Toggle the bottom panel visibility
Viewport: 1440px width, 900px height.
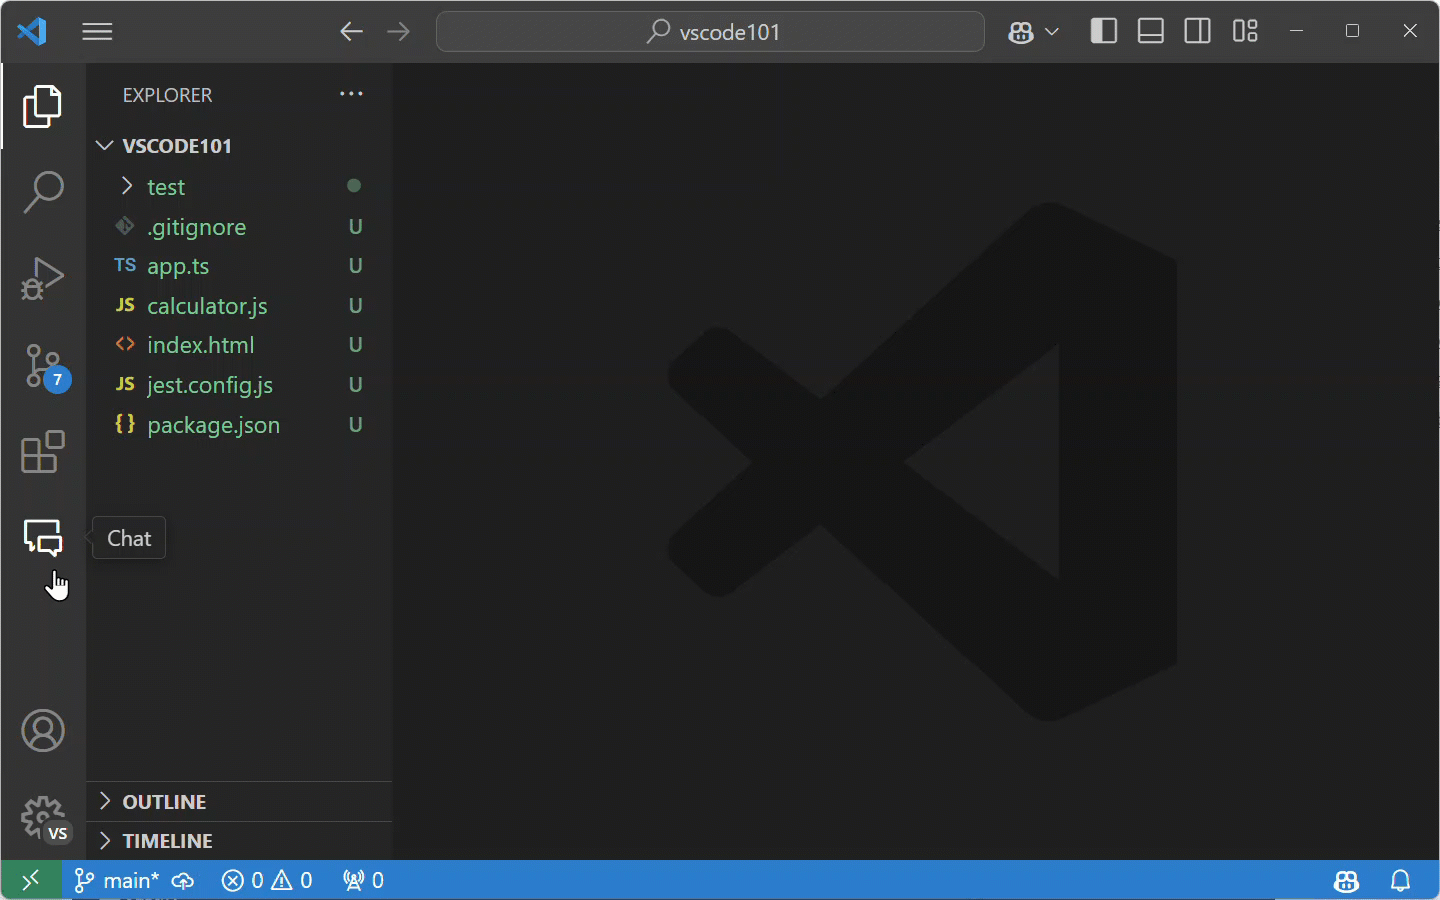1150,32
